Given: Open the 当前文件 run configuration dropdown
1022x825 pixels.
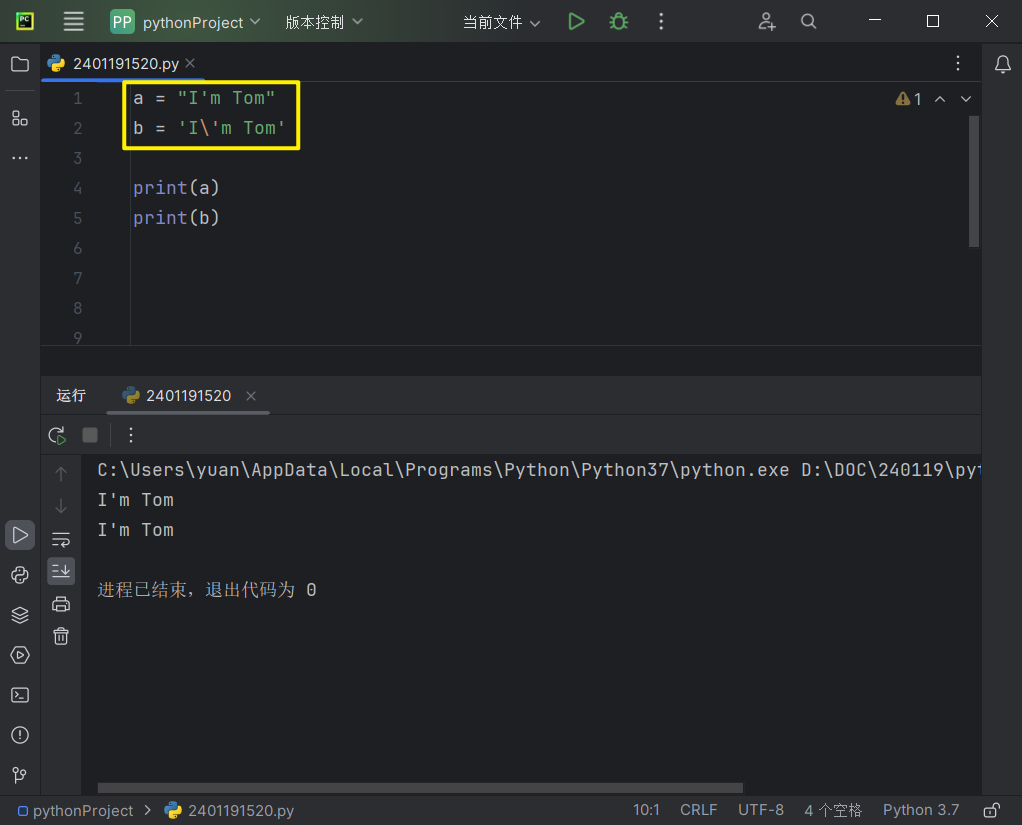Looking at the screenshot, I should (501, 22).
